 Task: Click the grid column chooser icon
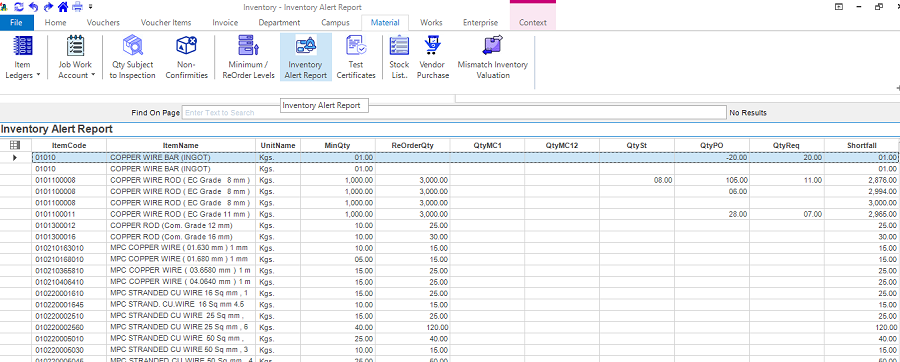click(x=15, y=145)
